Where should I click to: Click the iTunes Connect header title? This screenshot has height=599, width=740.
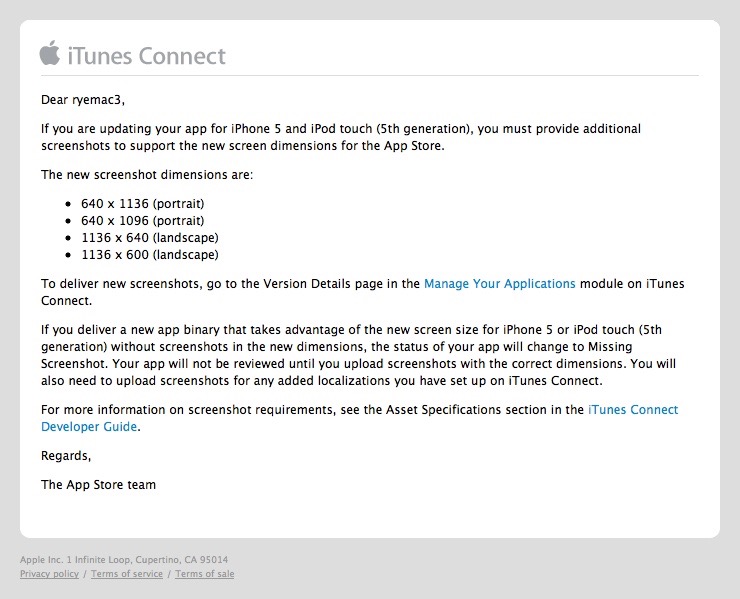[x=147, y=56]
